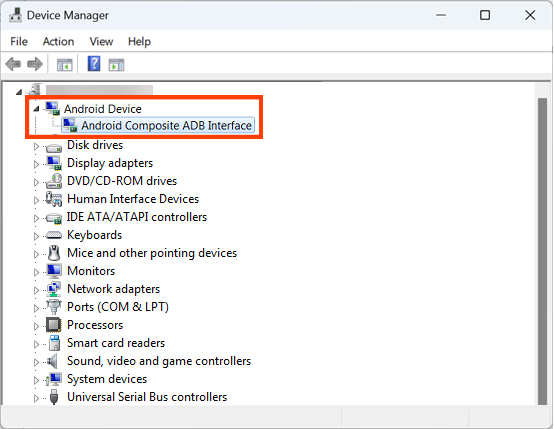Open Help via blue question mark icon
This screenshot has width=554, height=429.
click(94, 64)
